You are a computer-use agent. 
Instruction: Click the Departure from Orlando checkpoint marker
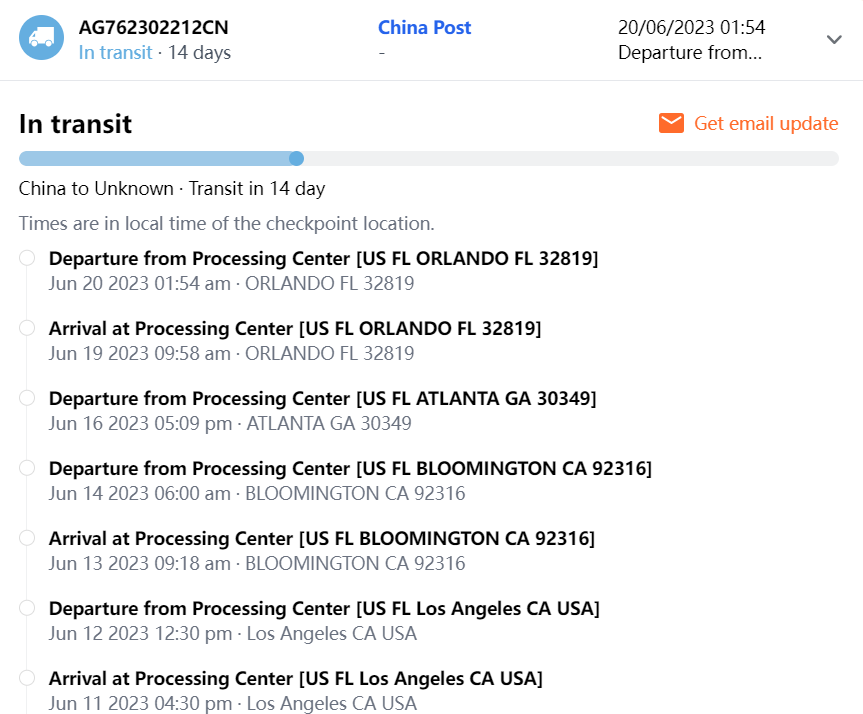[27, 258]
